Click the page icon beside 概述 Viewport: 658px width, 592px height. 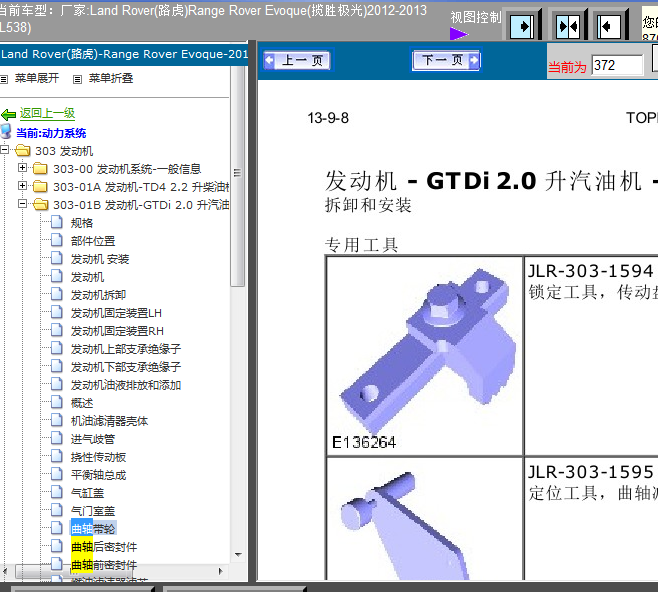pyautogui.click(x=57, y=402)
